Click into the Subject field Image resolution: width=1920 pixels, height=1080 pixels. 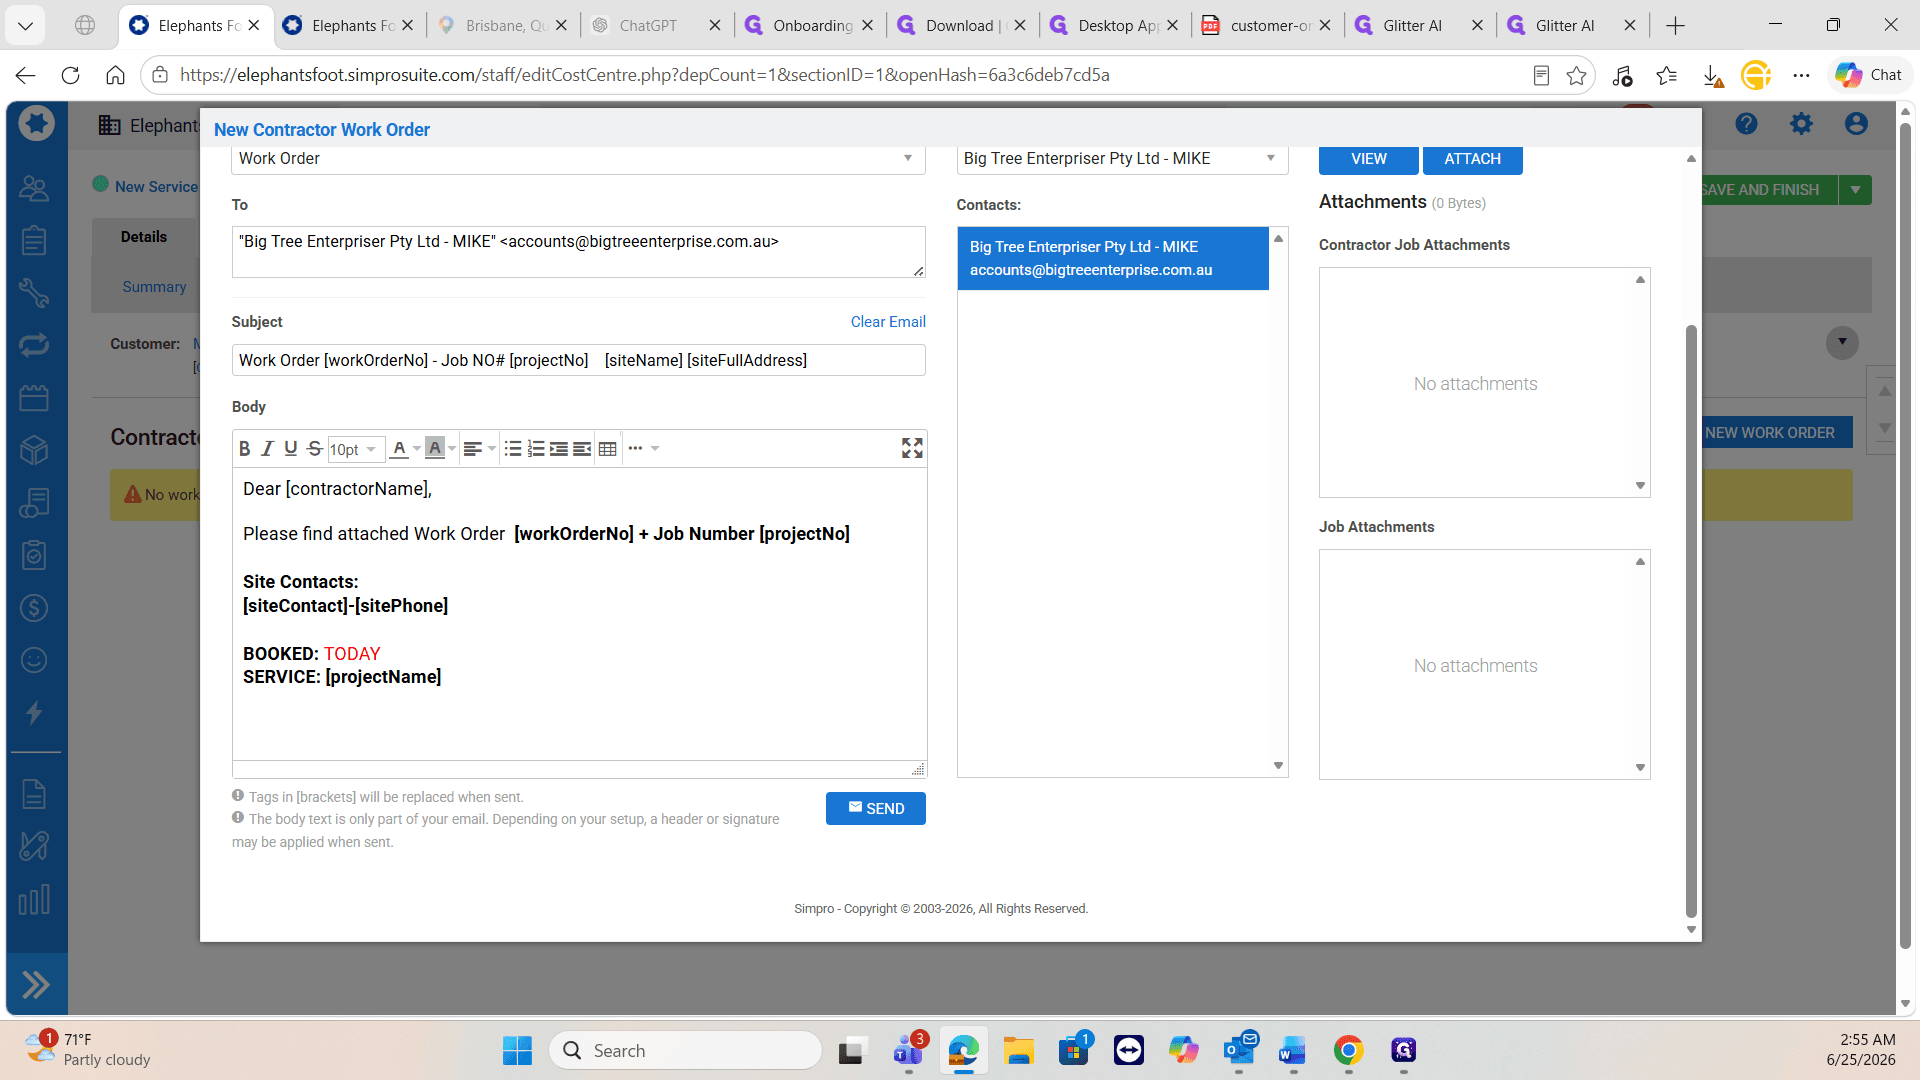click(578, 361)
